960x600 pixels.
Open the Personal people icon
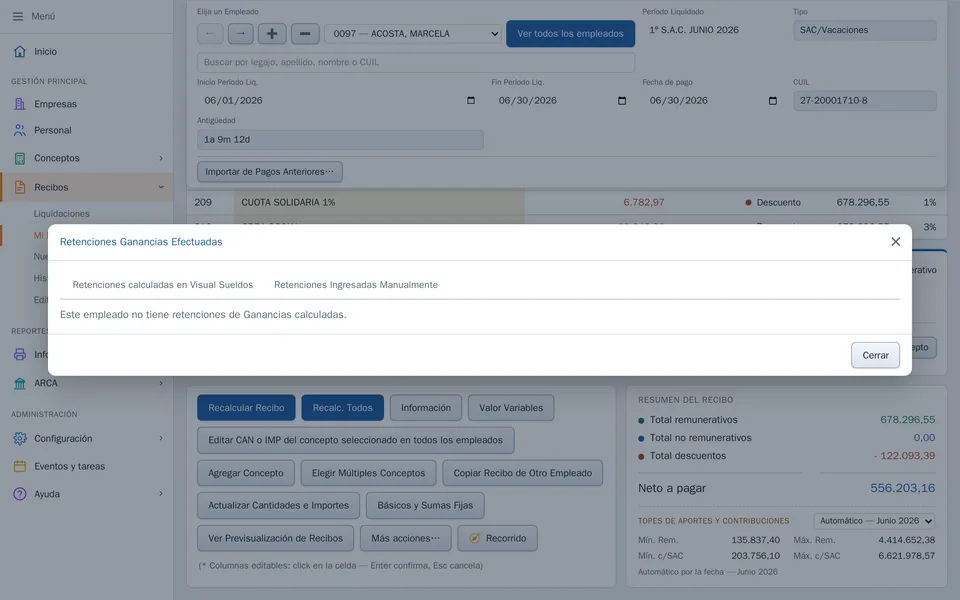[20, 130]
